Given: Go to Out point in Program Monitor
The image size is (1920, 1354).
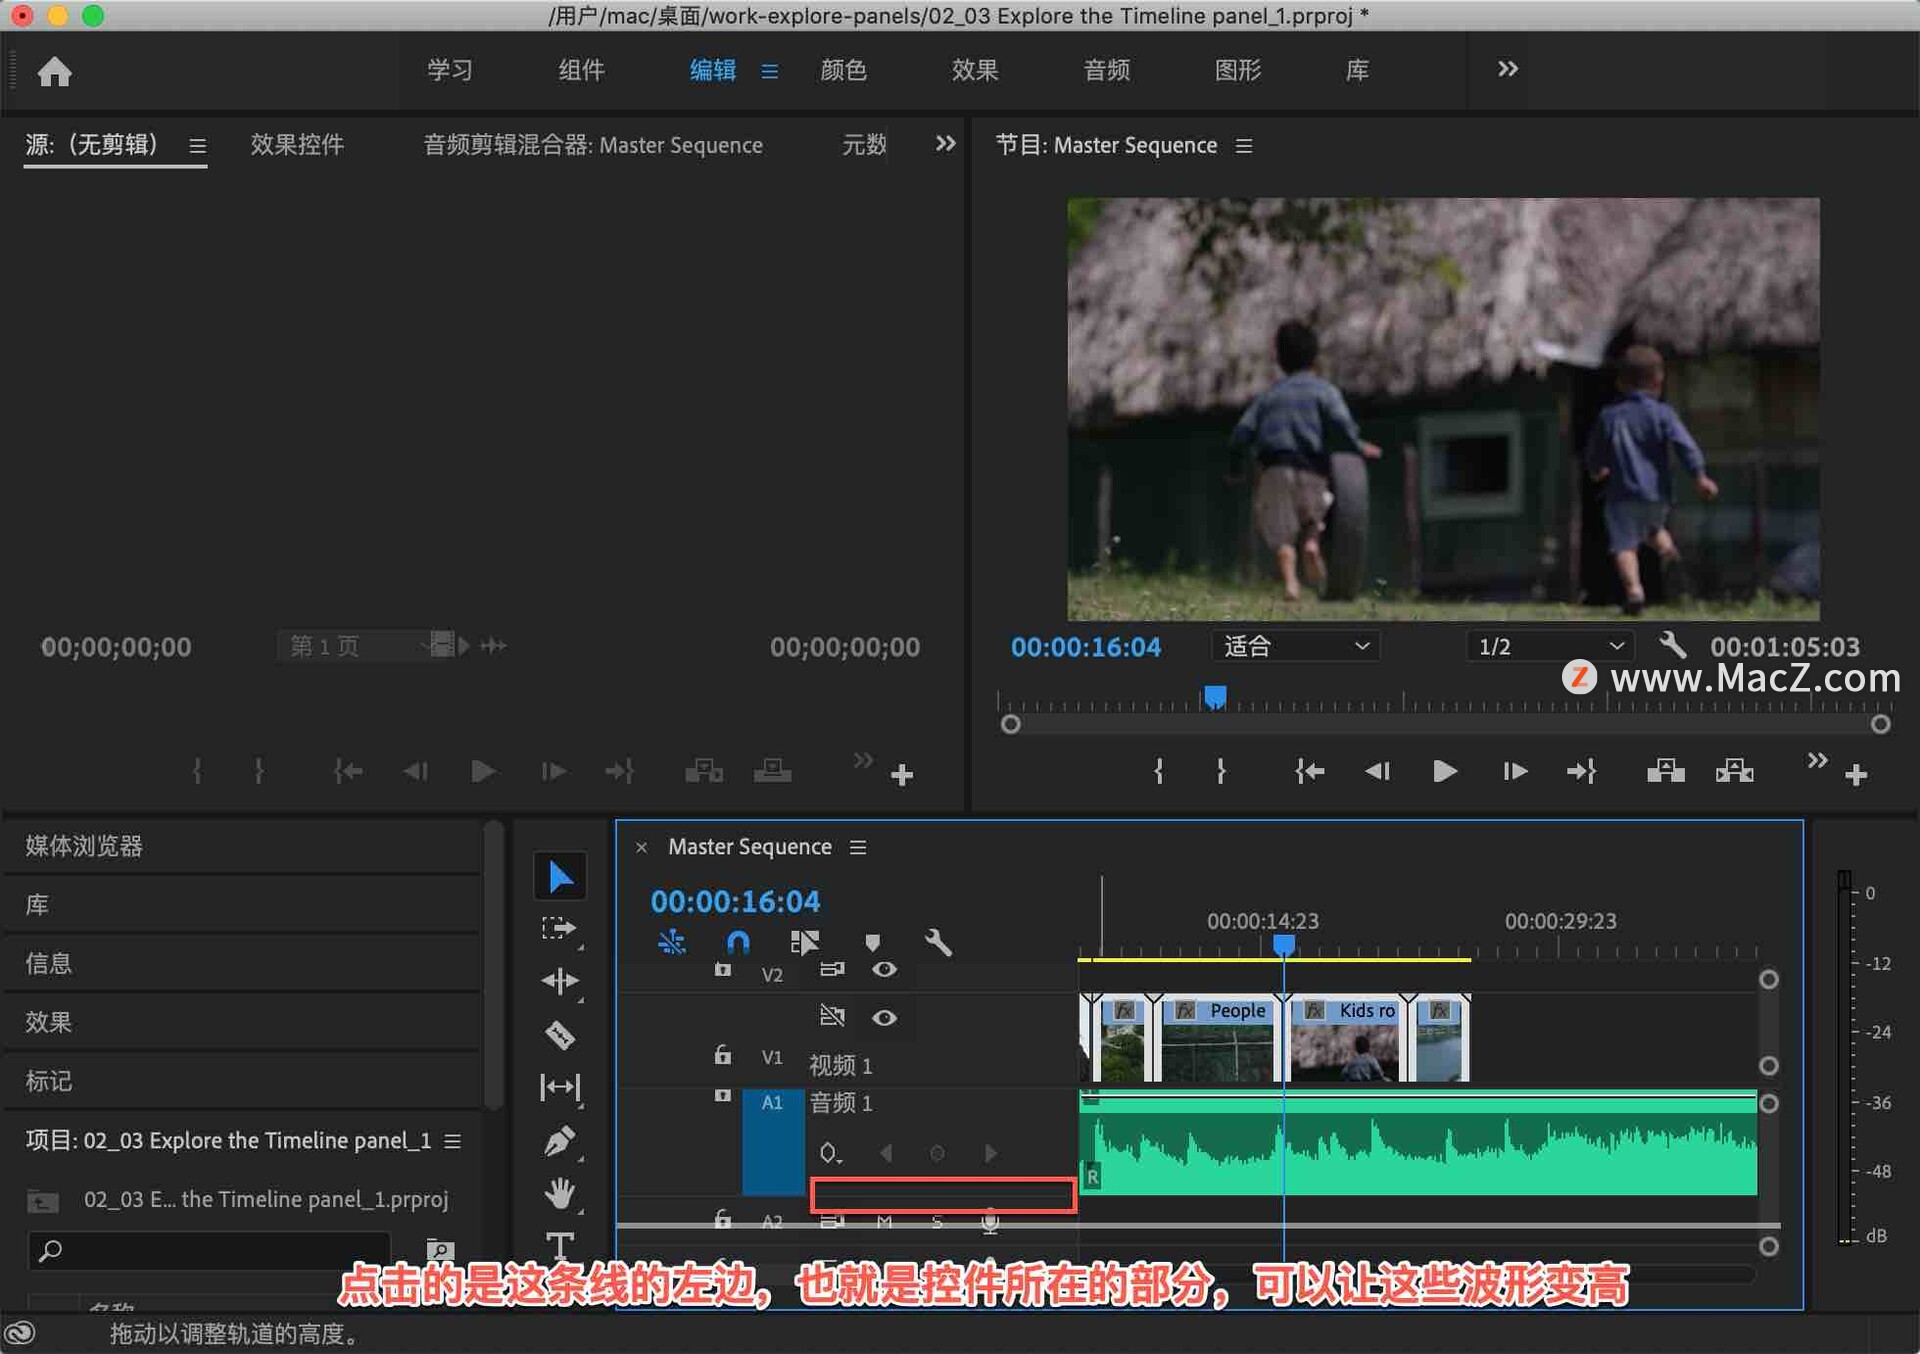Looking at the screenshot, I should (x=1582, y=771).
